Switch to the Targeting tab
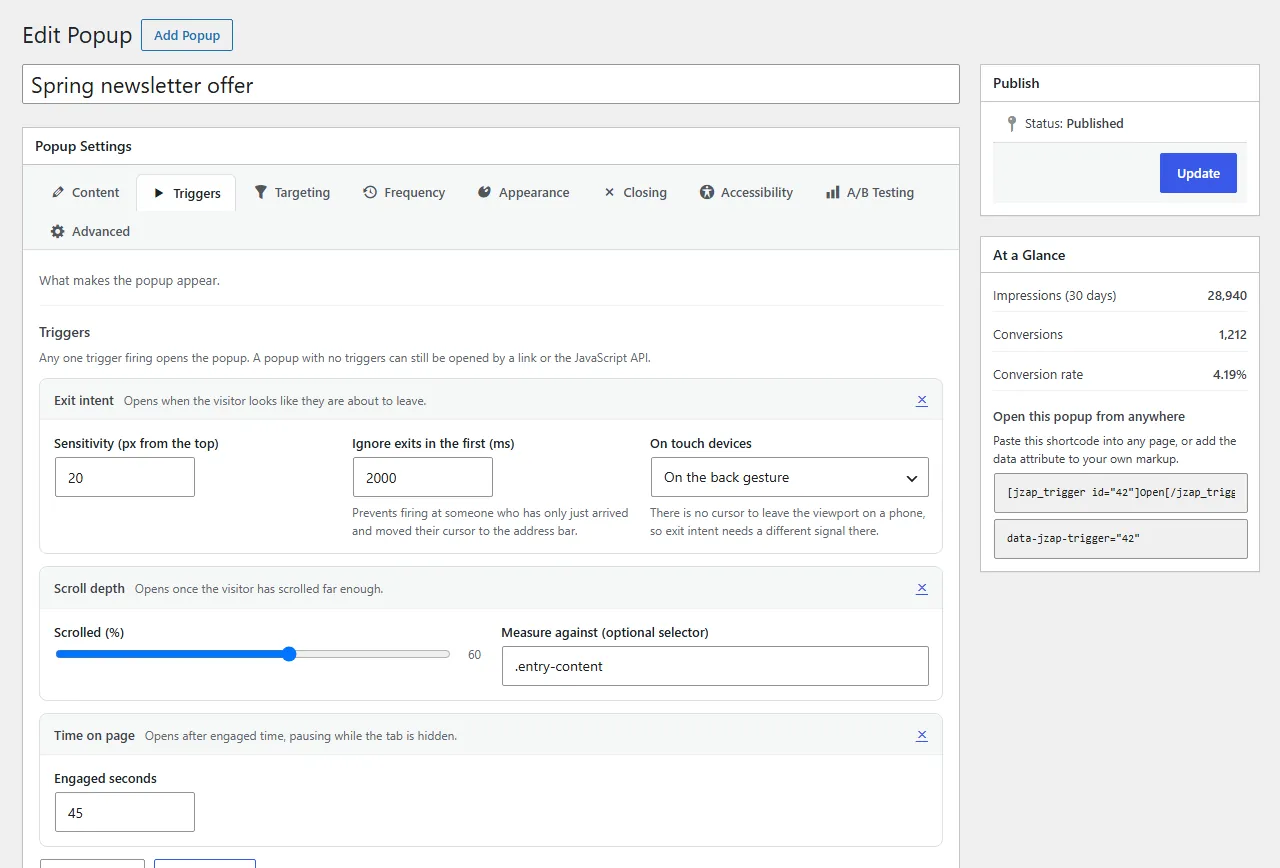Screen dimensions: 1280x868 coord(292,192)
